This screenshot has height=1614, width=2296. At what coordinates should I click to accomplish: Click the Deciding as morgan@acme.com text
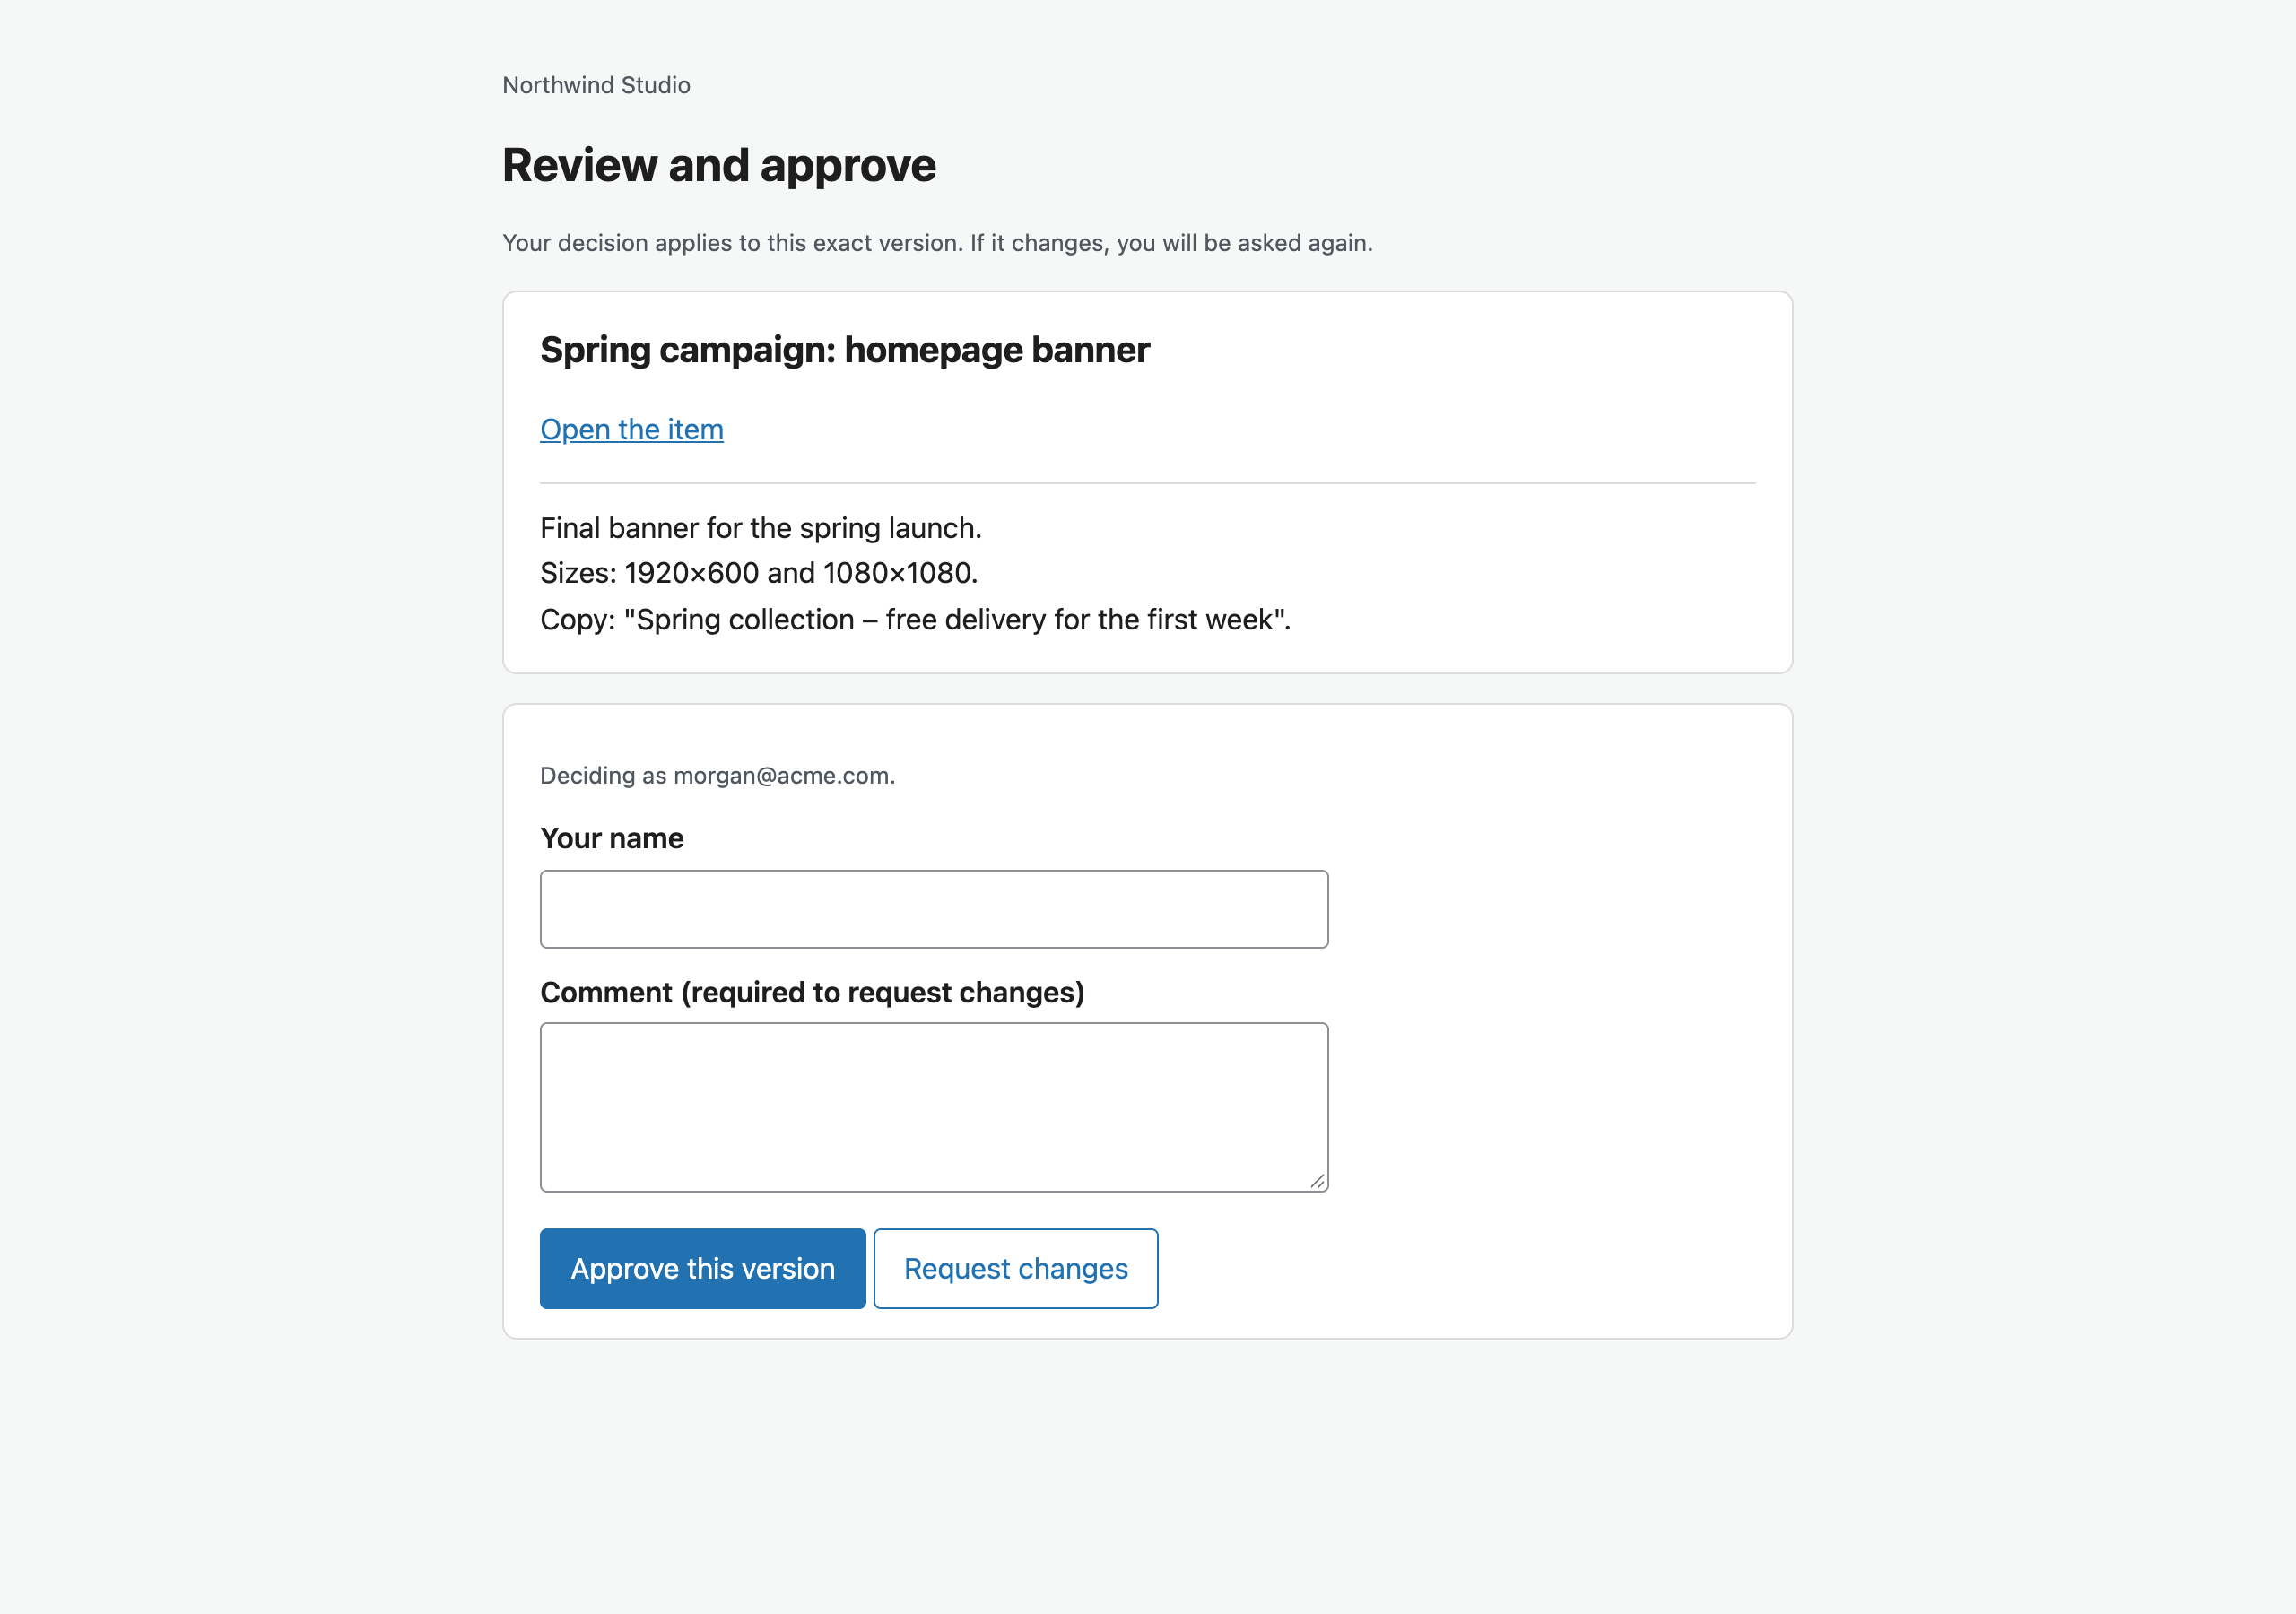coord(717,776)
